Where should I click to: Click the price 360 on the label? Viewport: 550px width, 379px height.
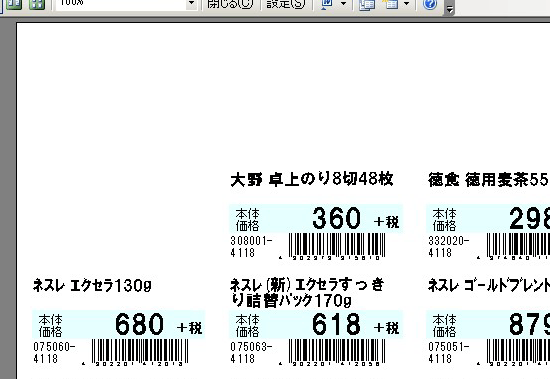tap(336, 218)
